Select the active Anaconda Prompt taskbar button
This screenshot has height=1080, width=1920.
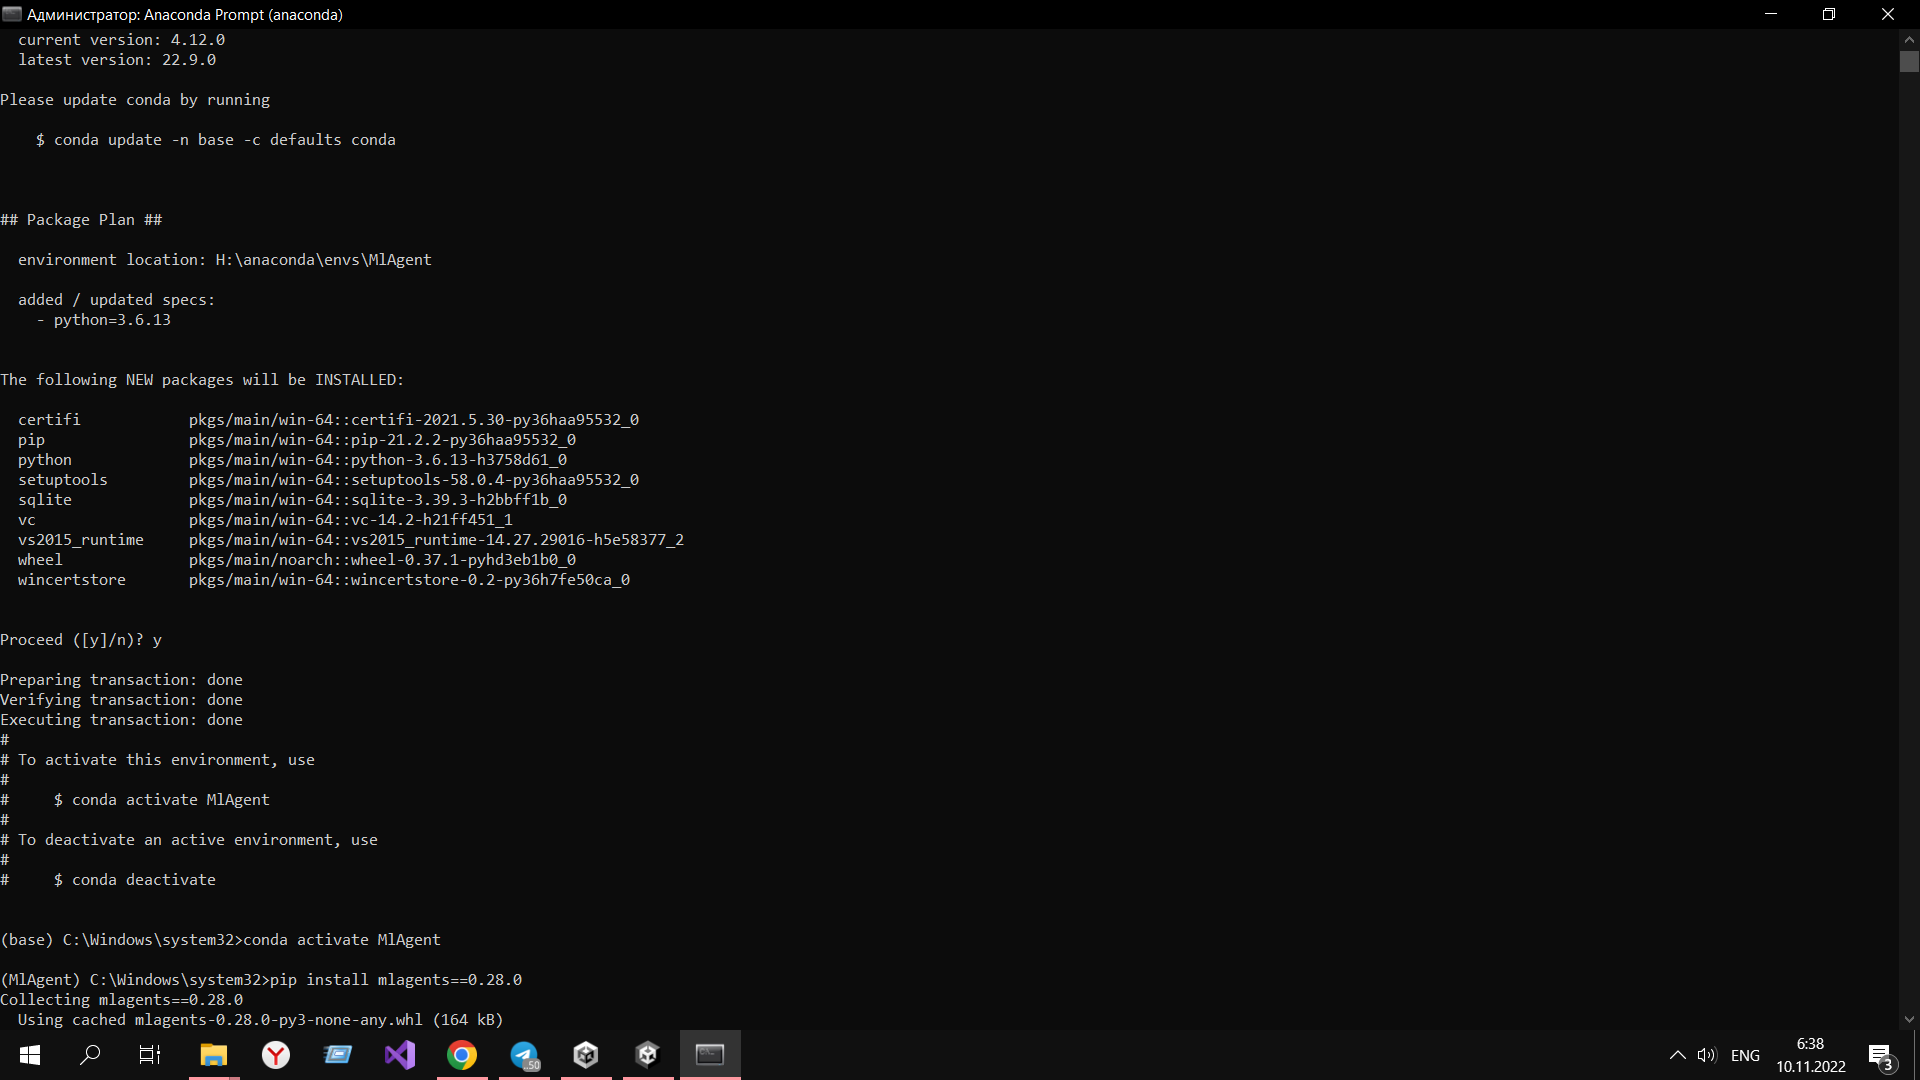point(710,1055)
